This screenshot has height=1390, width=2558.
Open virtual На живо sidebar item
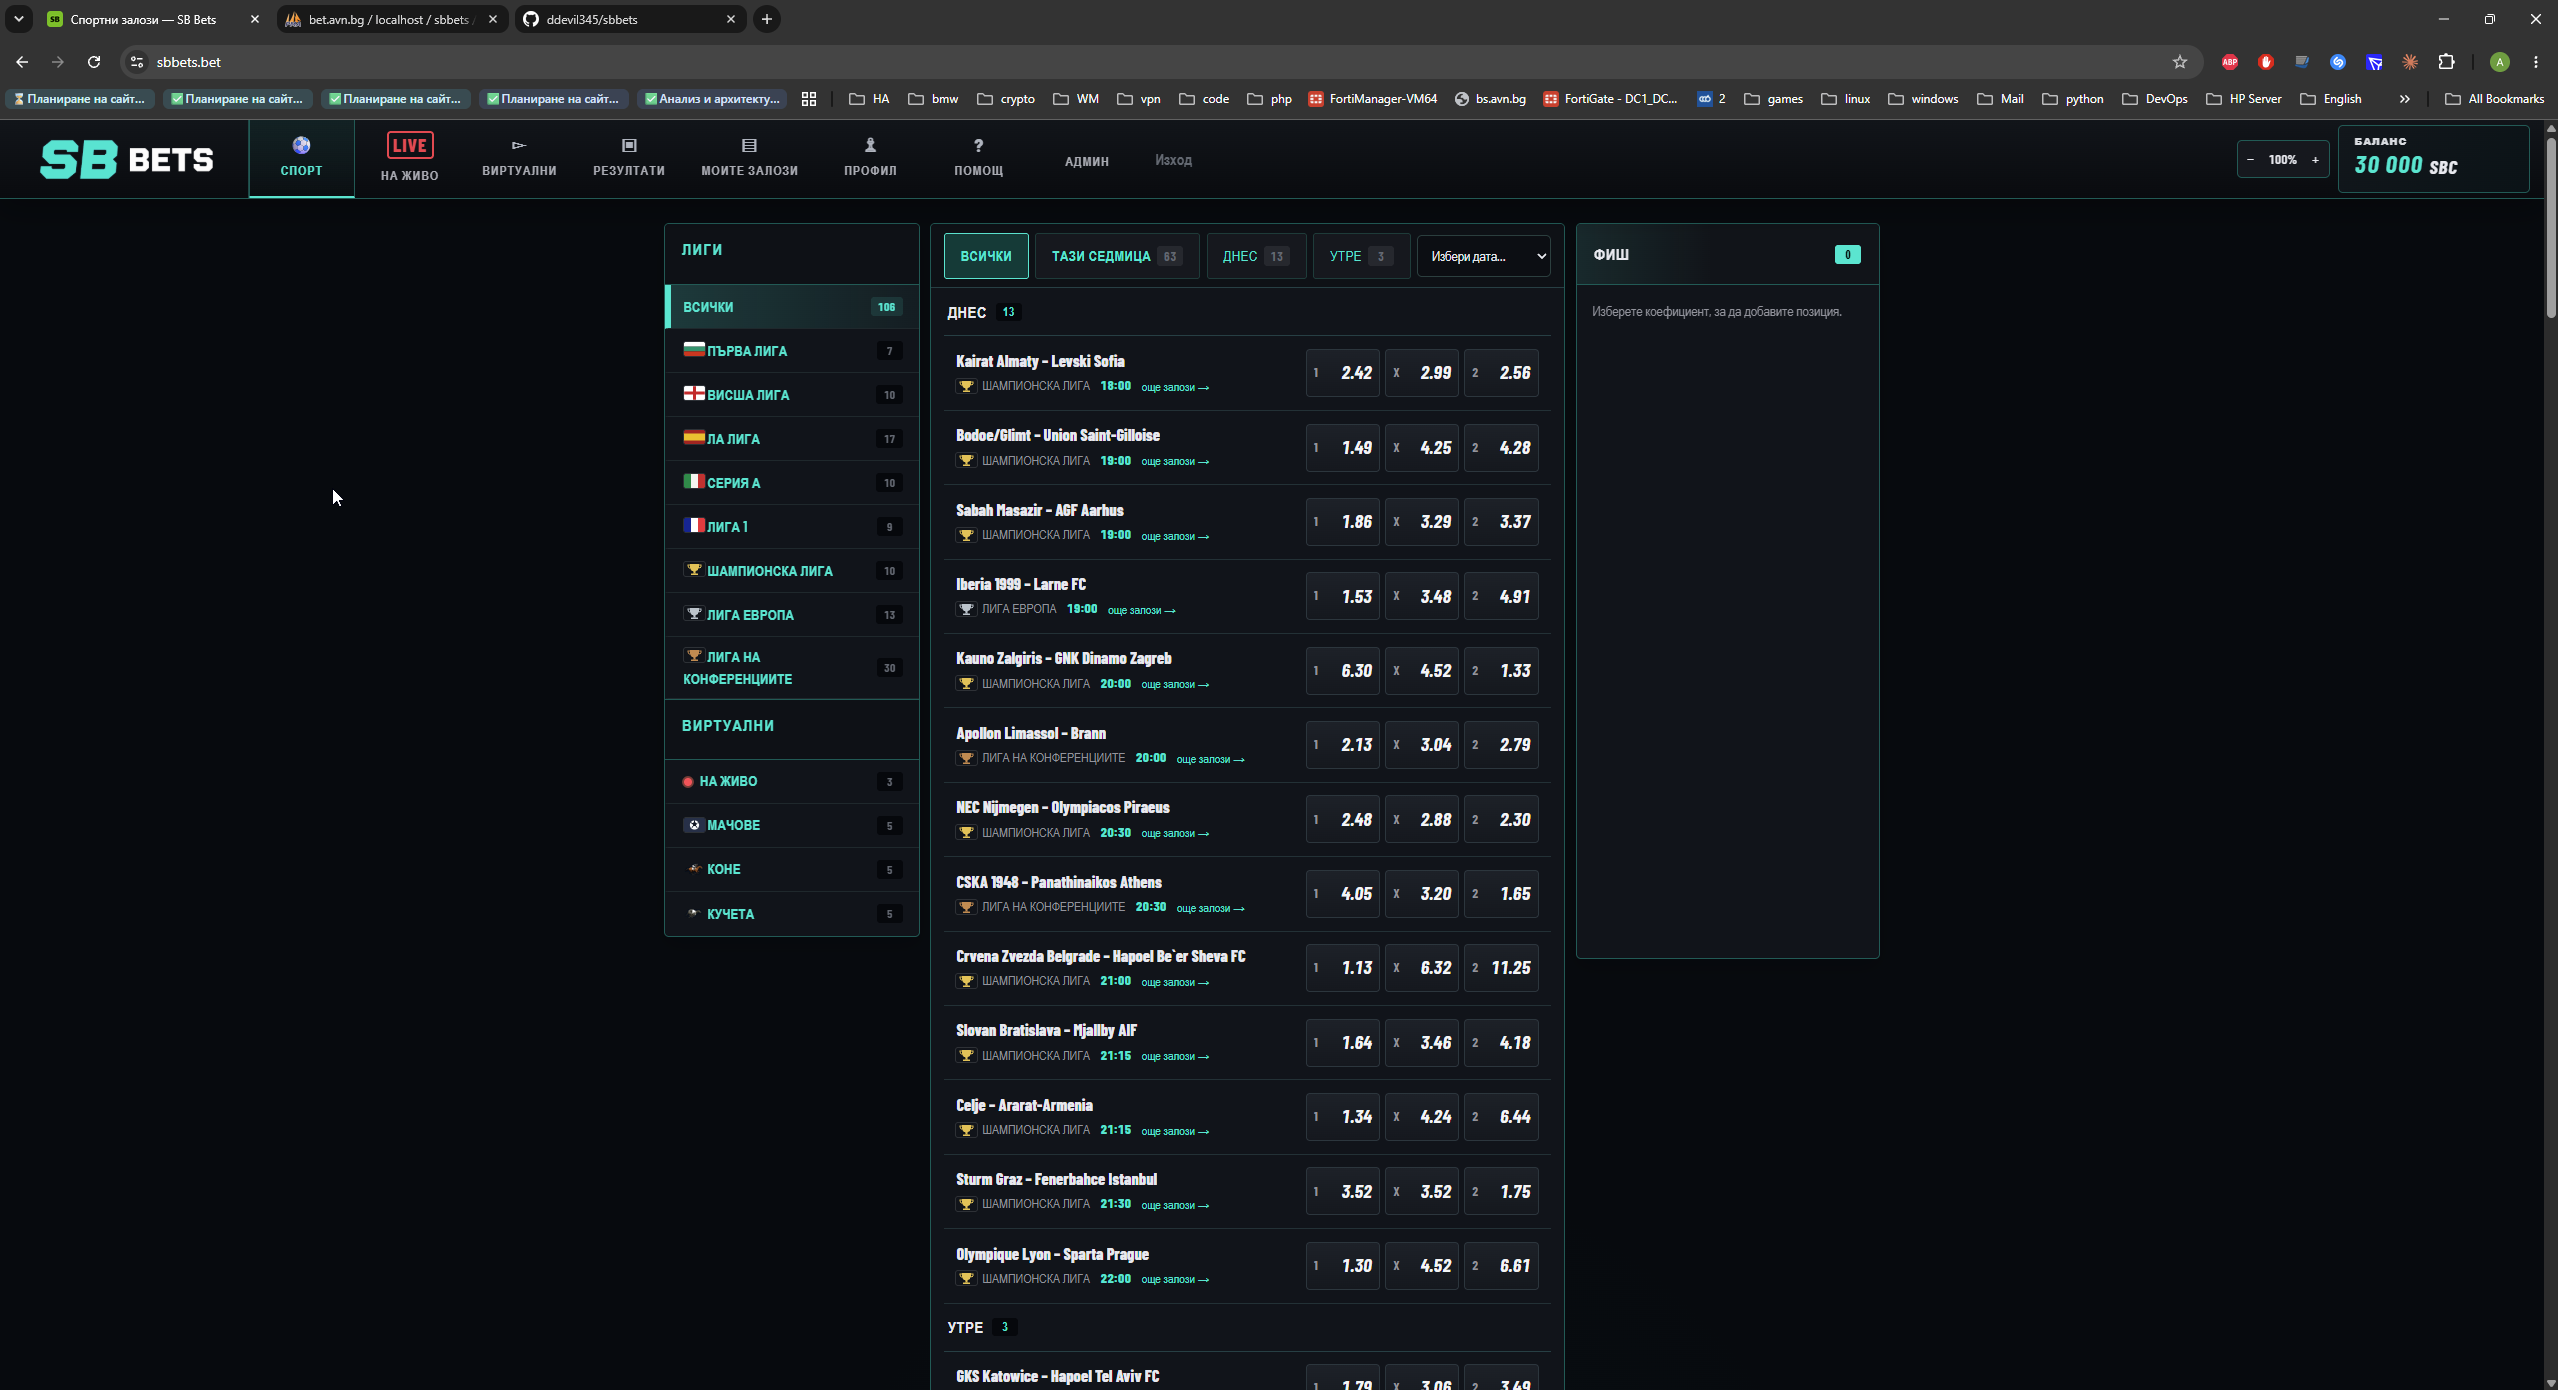[x=791, y=781]
